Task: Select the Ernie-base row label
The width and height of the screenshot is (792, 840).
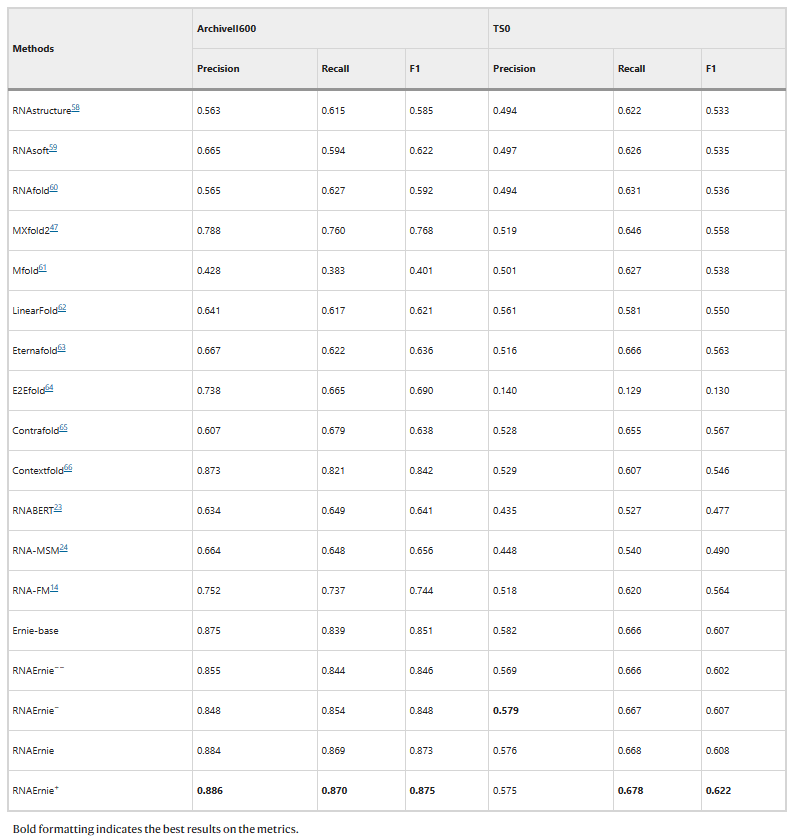Action: (35, 631)
